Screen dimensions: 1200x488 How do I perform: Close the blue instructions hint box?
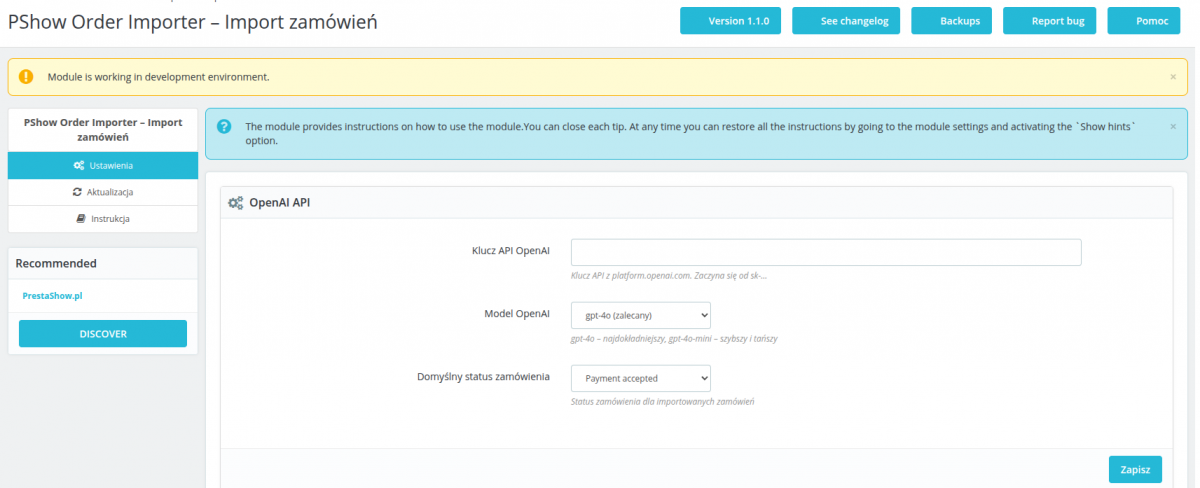click(x=1173, y=127)
